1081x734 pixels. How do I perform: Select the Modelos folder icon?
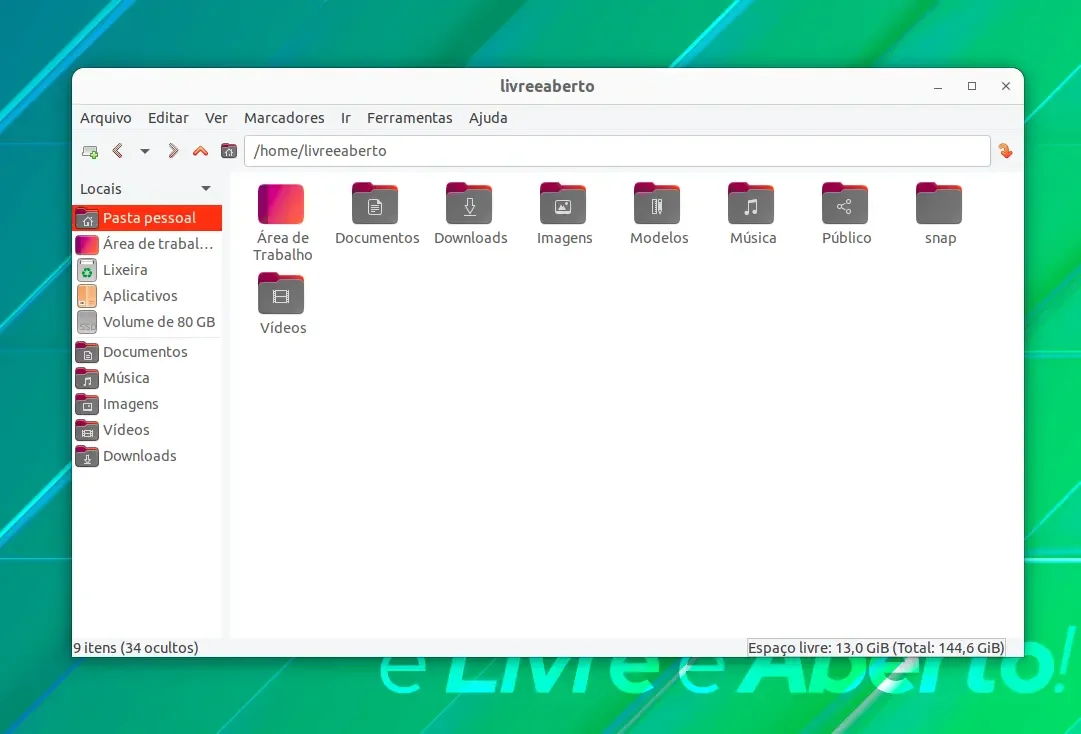pos(657,204)
